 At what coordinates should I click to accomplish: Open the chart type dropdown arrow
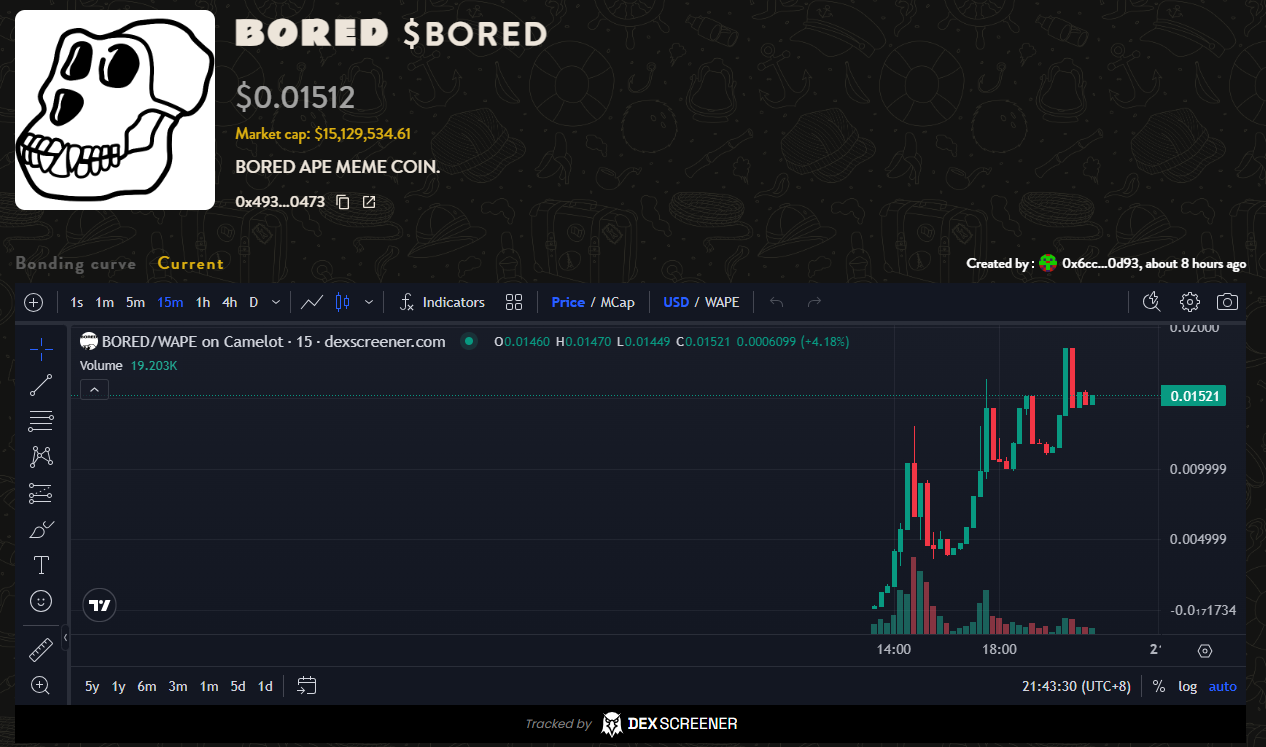tap(369, 302)
